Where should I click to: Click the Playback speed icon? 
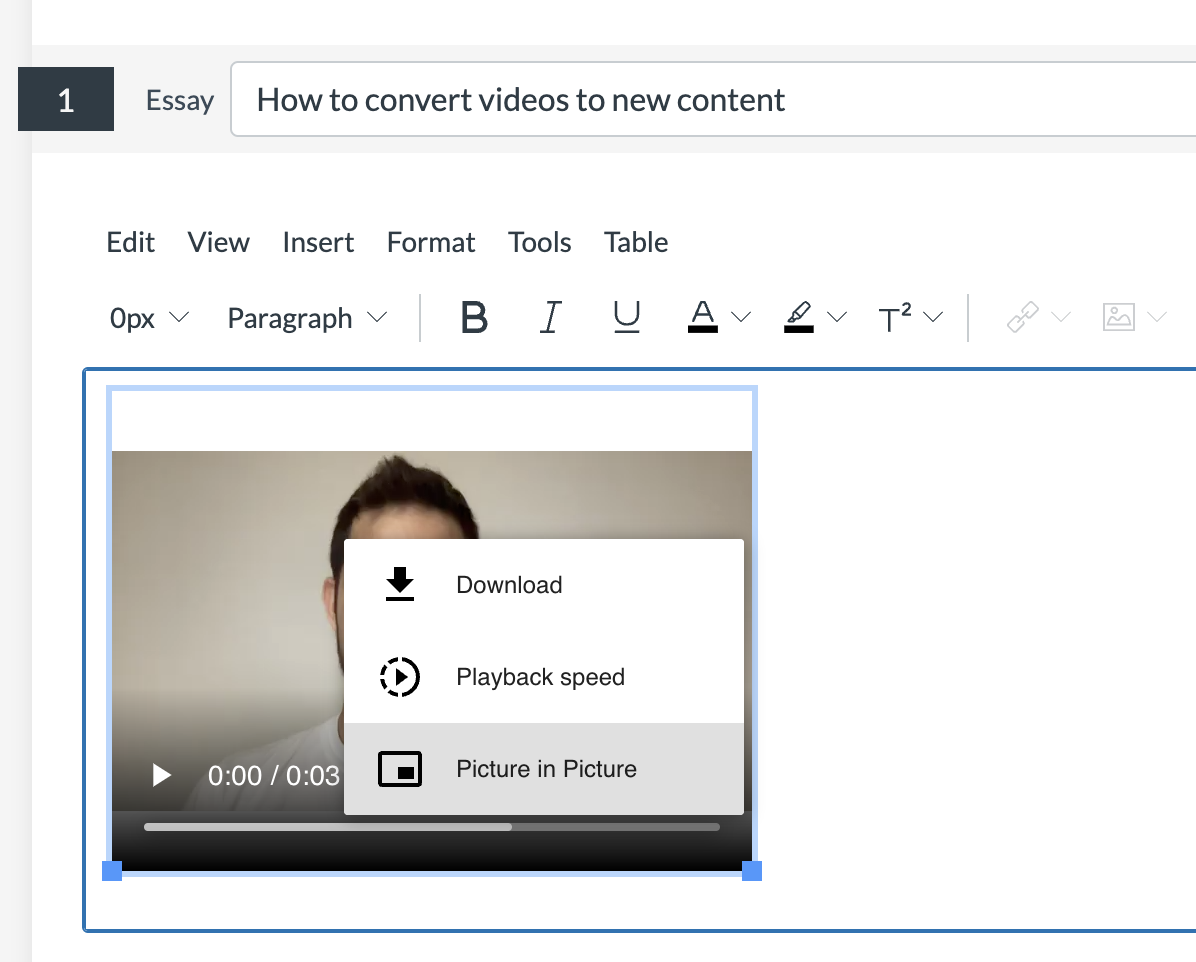pos(400,677)
